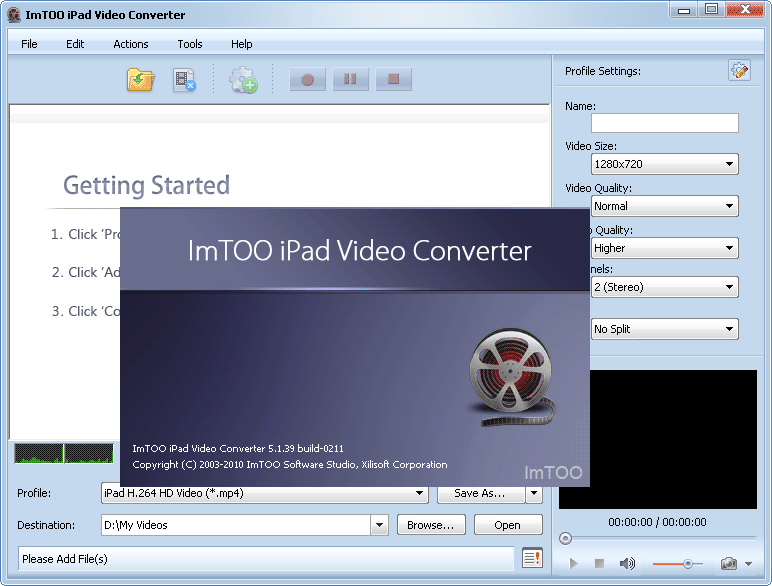Image resolution: width=772 pixels, height=586 pixels.
Task: Click the Remove video file icon
Action: click(184, 80)
